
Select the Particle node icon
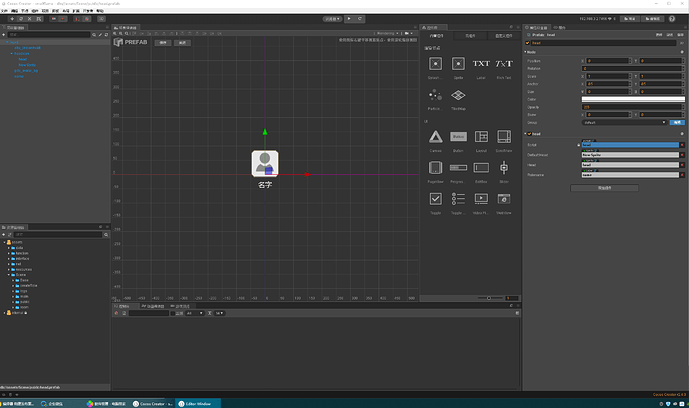tap(435, 95)
